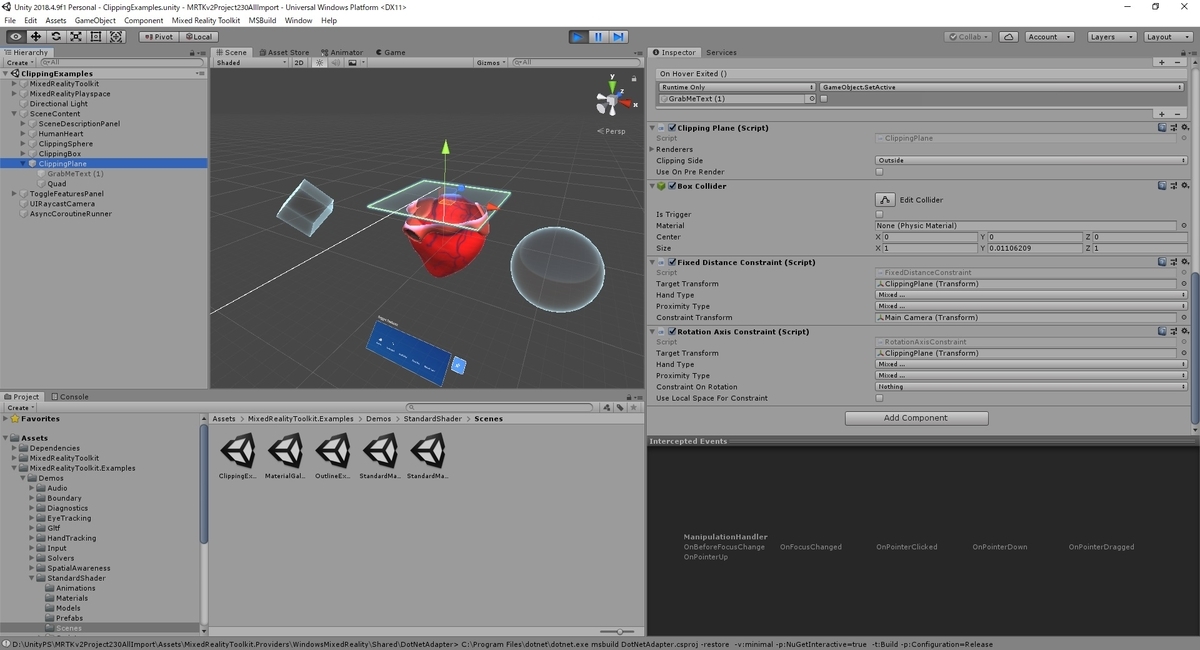
Task: Select HumanHeart in Hierarchy
Action: 61,133
